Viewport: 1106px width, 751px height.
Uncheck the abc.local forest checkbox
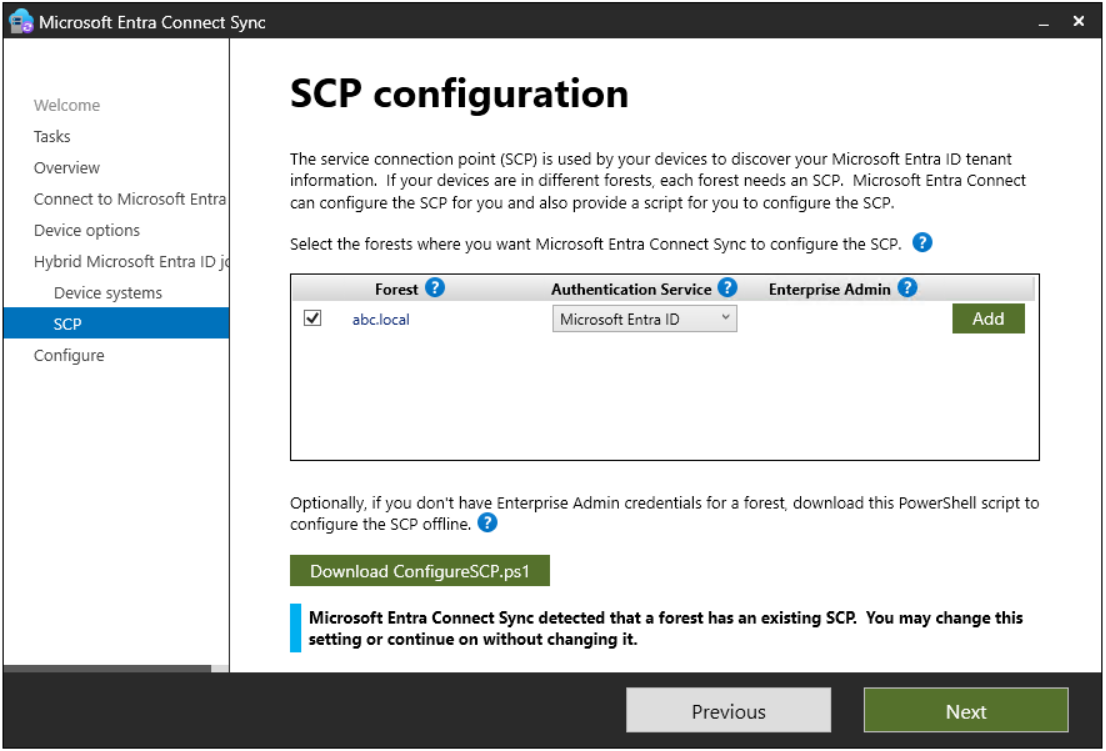point(312,318)
